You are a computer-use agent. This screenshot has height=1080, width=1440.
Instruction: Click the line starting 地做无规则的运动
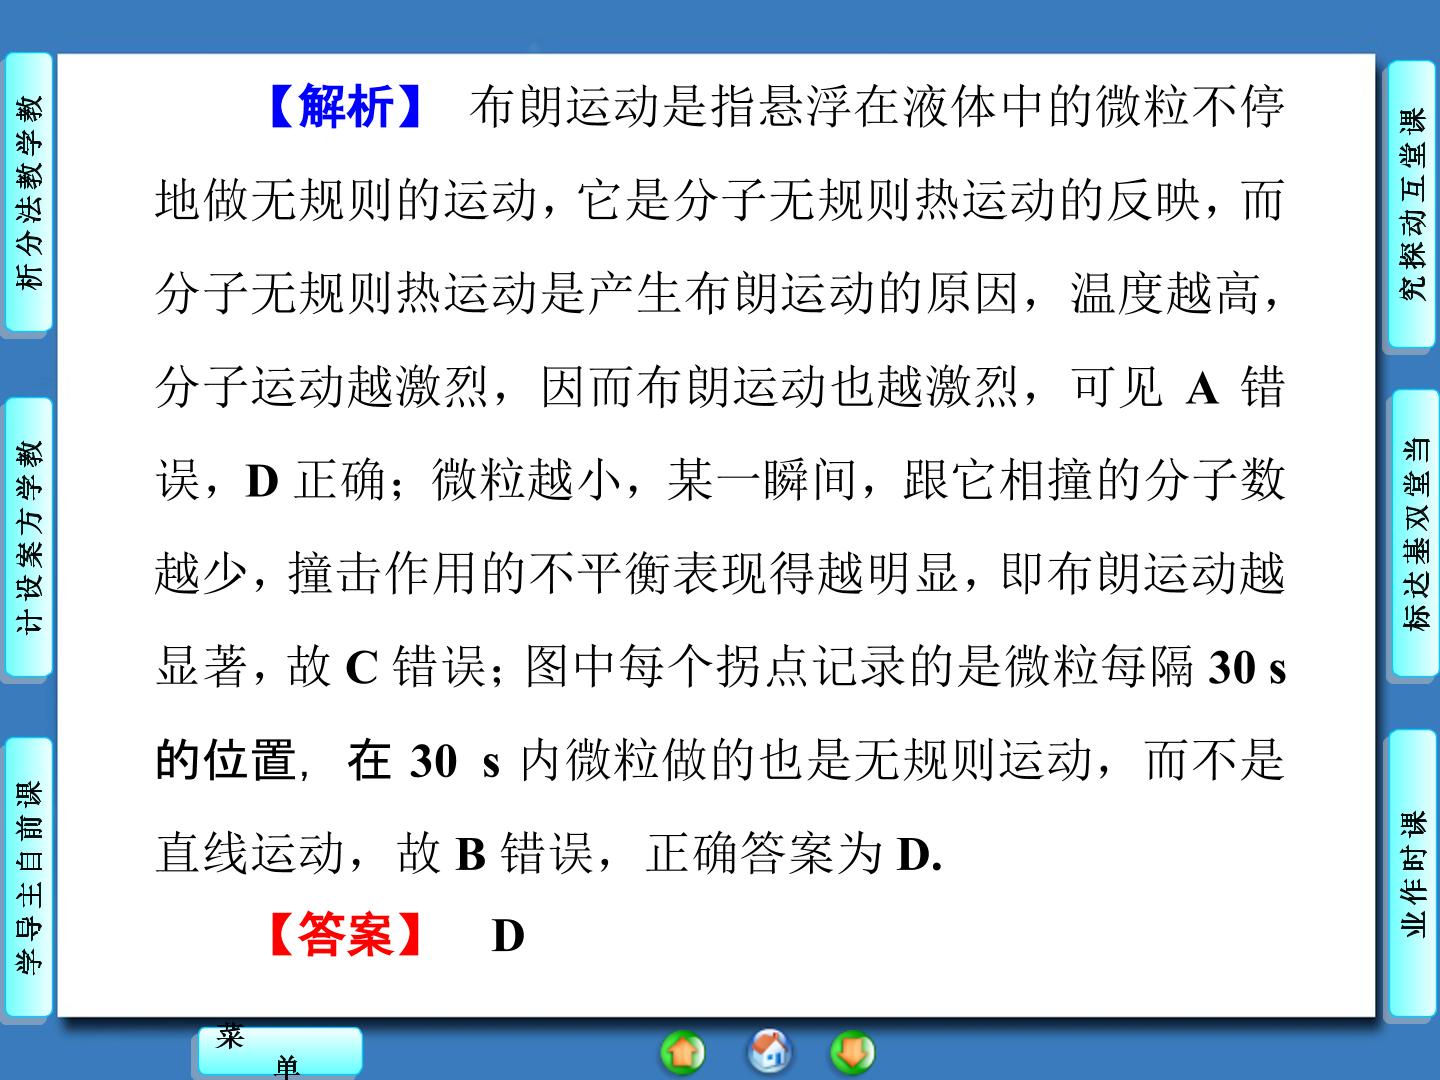pyautogui.click(x=720, y=201)
